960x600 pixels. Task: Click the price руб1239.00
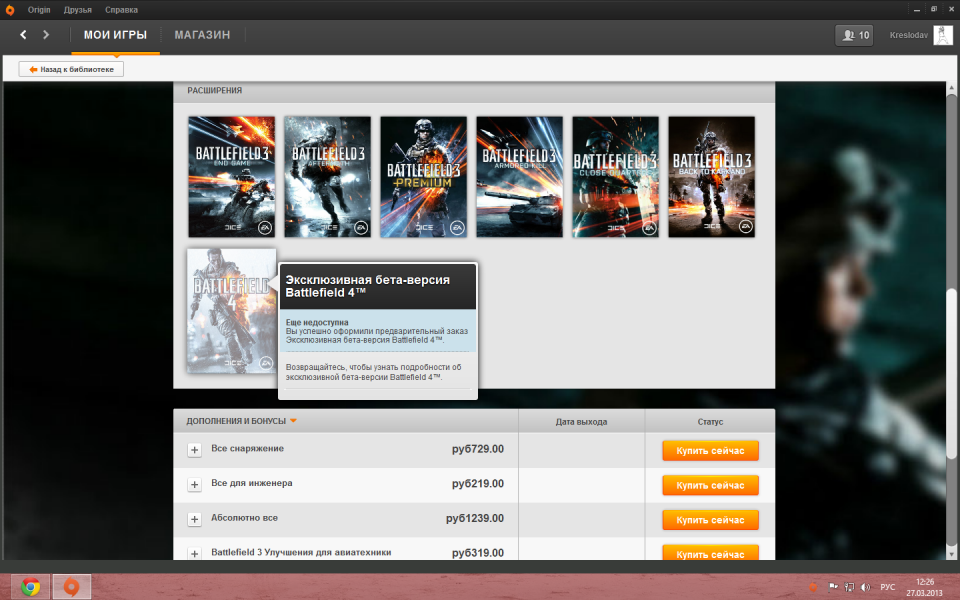[x=474, y=518]
